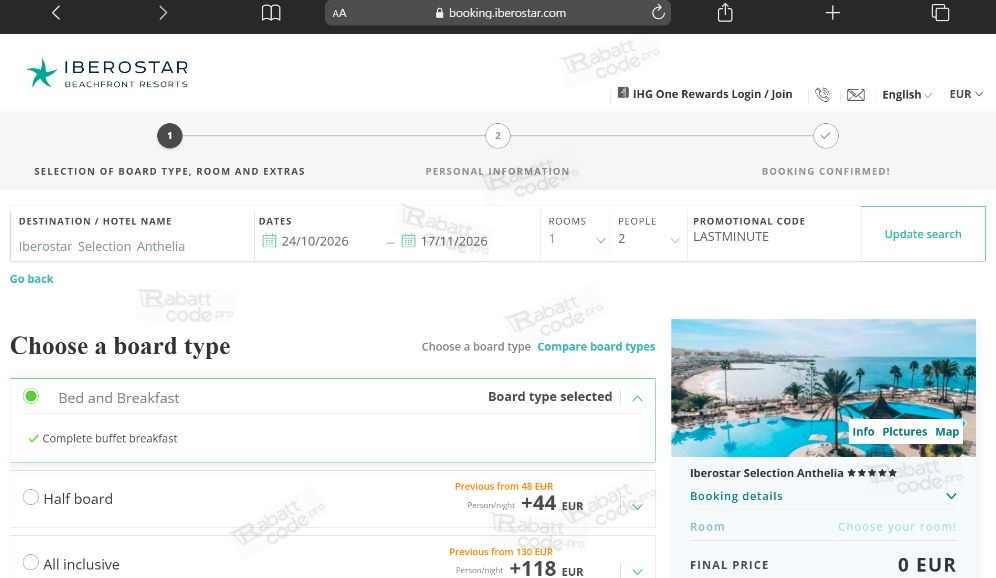The width and height of the screenshot is (996, 578).
Task: Open the check-in date 24/10/2026 calendar icon
Action: click(269, 241)
